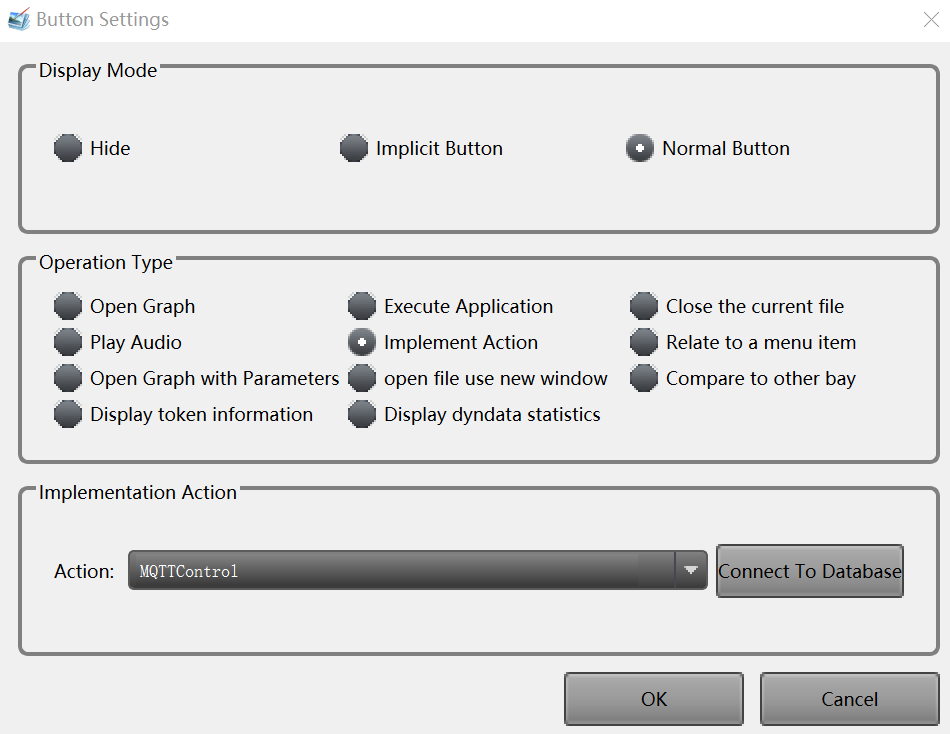Pick open file use new window
This screenshot has width=950, height=734.
(362, 379)
